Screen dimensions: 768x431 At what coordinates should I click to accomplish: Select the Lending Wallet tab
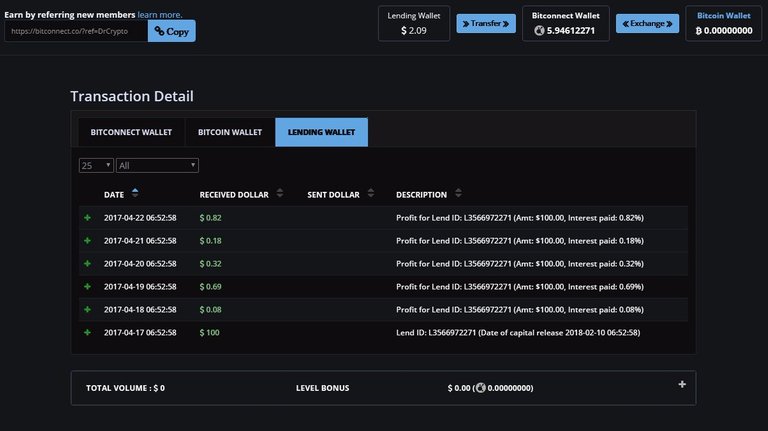point(321,132)
